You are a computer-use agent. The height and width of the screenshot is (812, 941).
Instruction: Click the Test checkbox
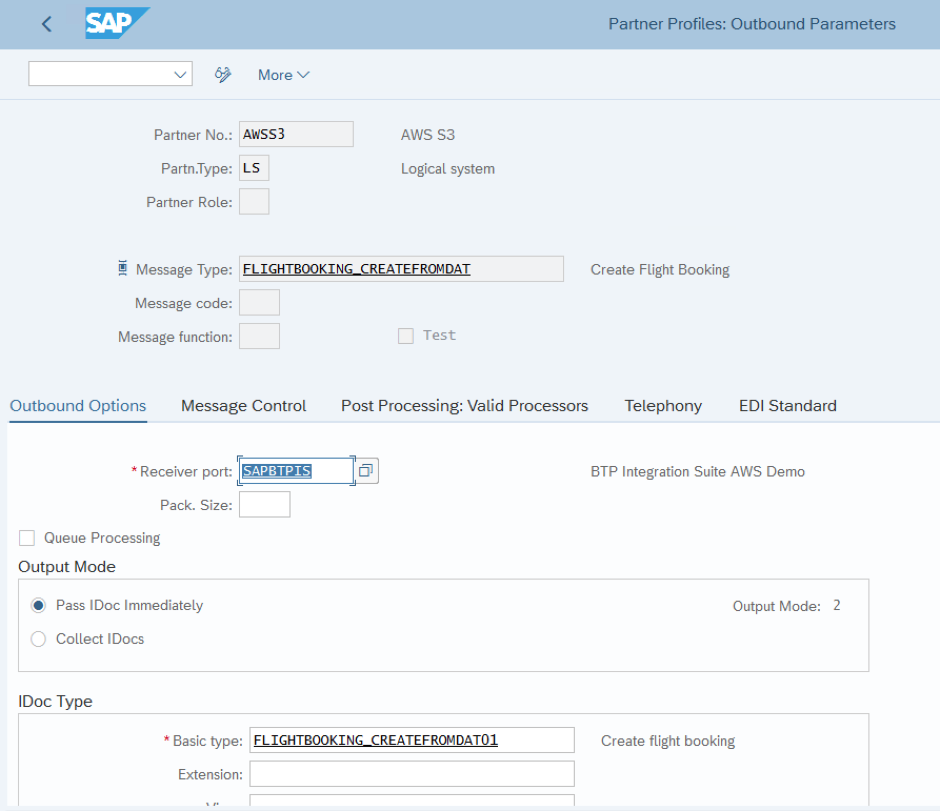pyautogui.click(x=405, y=335)
